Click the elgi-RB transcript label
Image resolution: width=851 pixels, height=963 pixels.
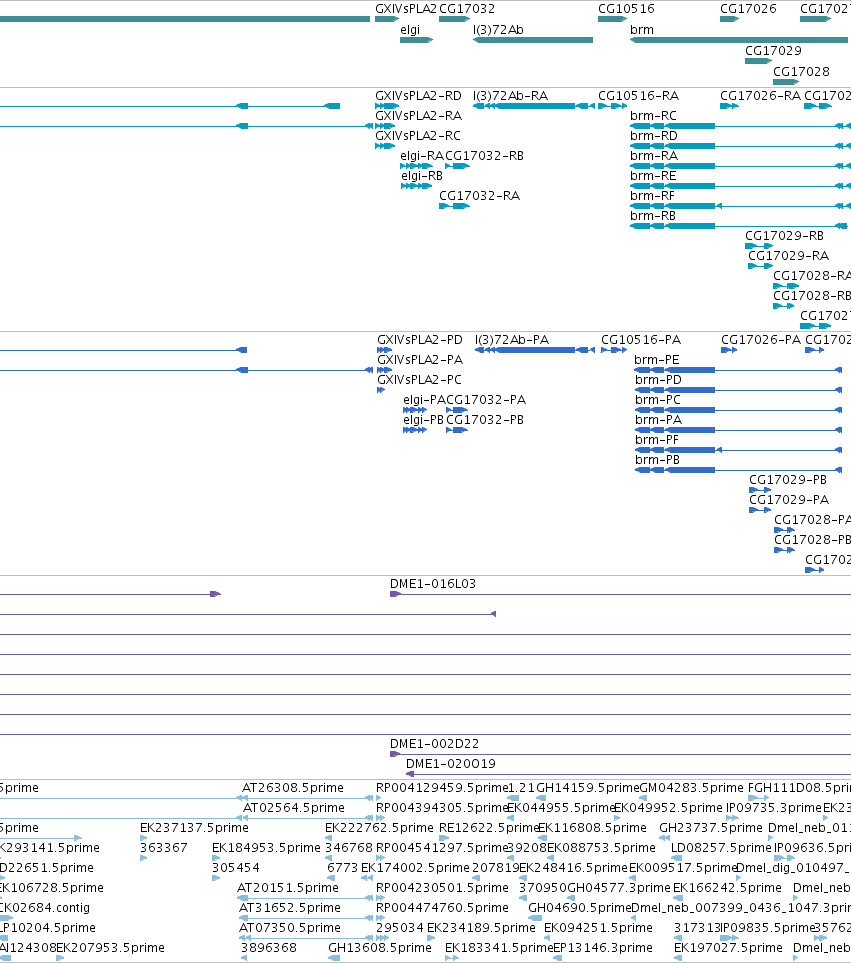pos(422,176)
